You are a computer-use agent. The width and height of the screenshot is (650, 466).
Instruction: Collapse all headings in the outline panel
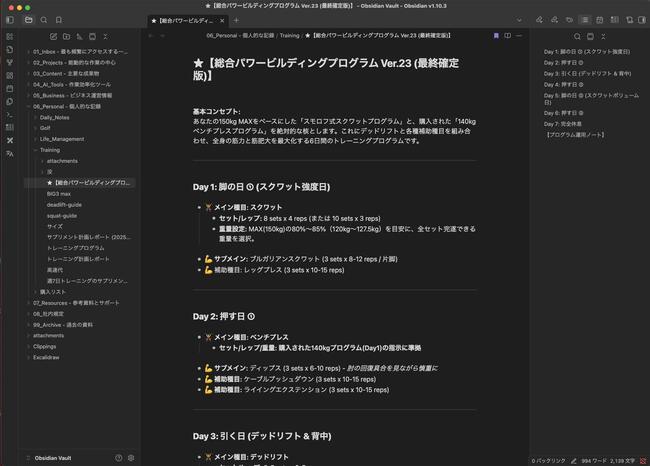coord(603,36)
